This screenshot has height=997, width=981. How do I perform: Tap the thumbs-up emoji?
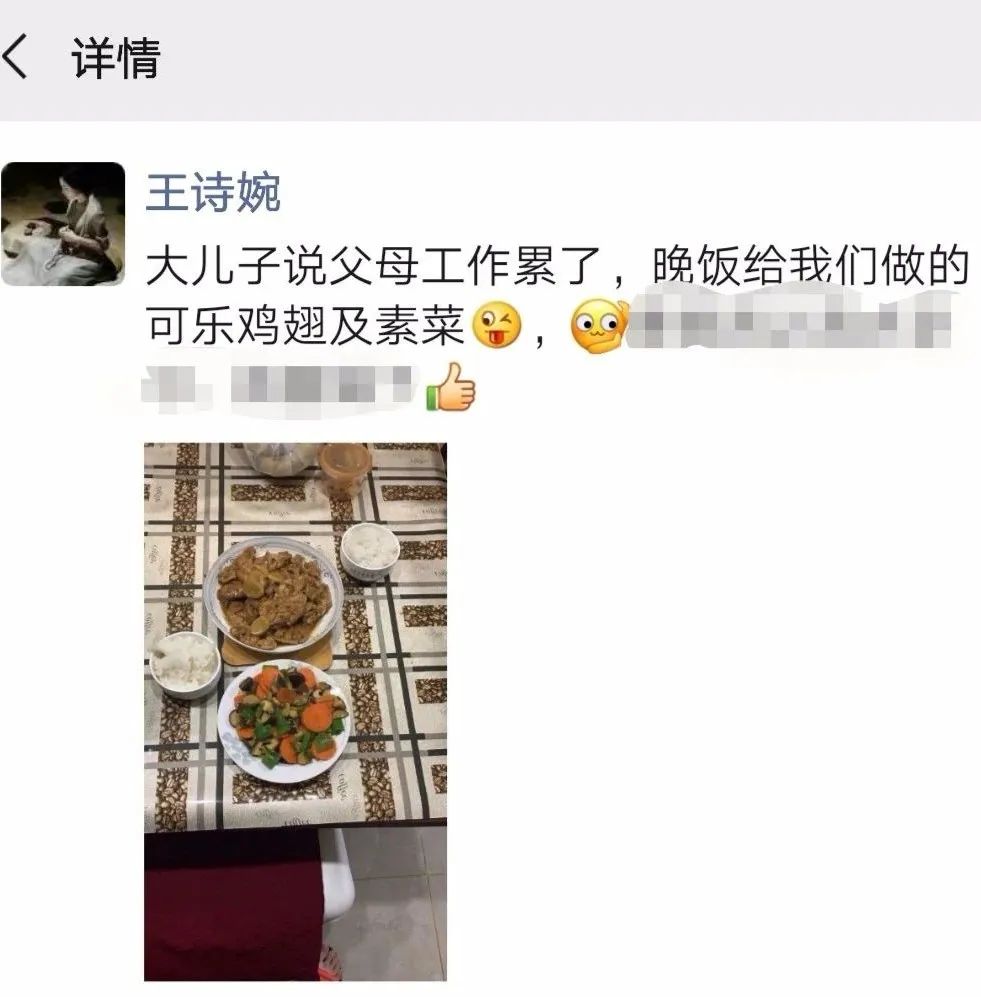(x=450, y=387)
